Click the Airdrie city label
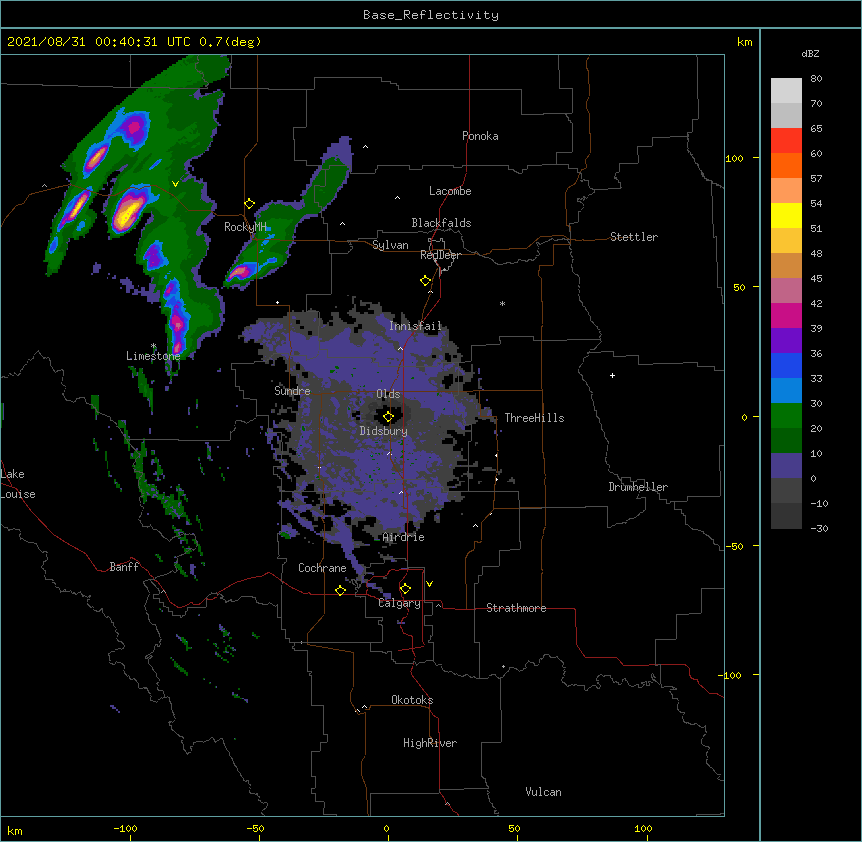This screenshot has width=862, height=842. 404,537
